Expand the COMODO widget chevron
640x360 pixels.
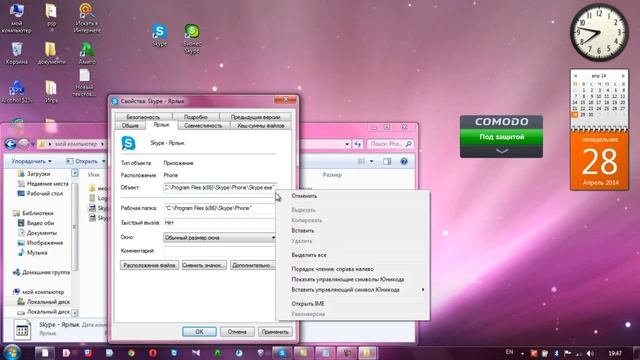pos(502,151)
